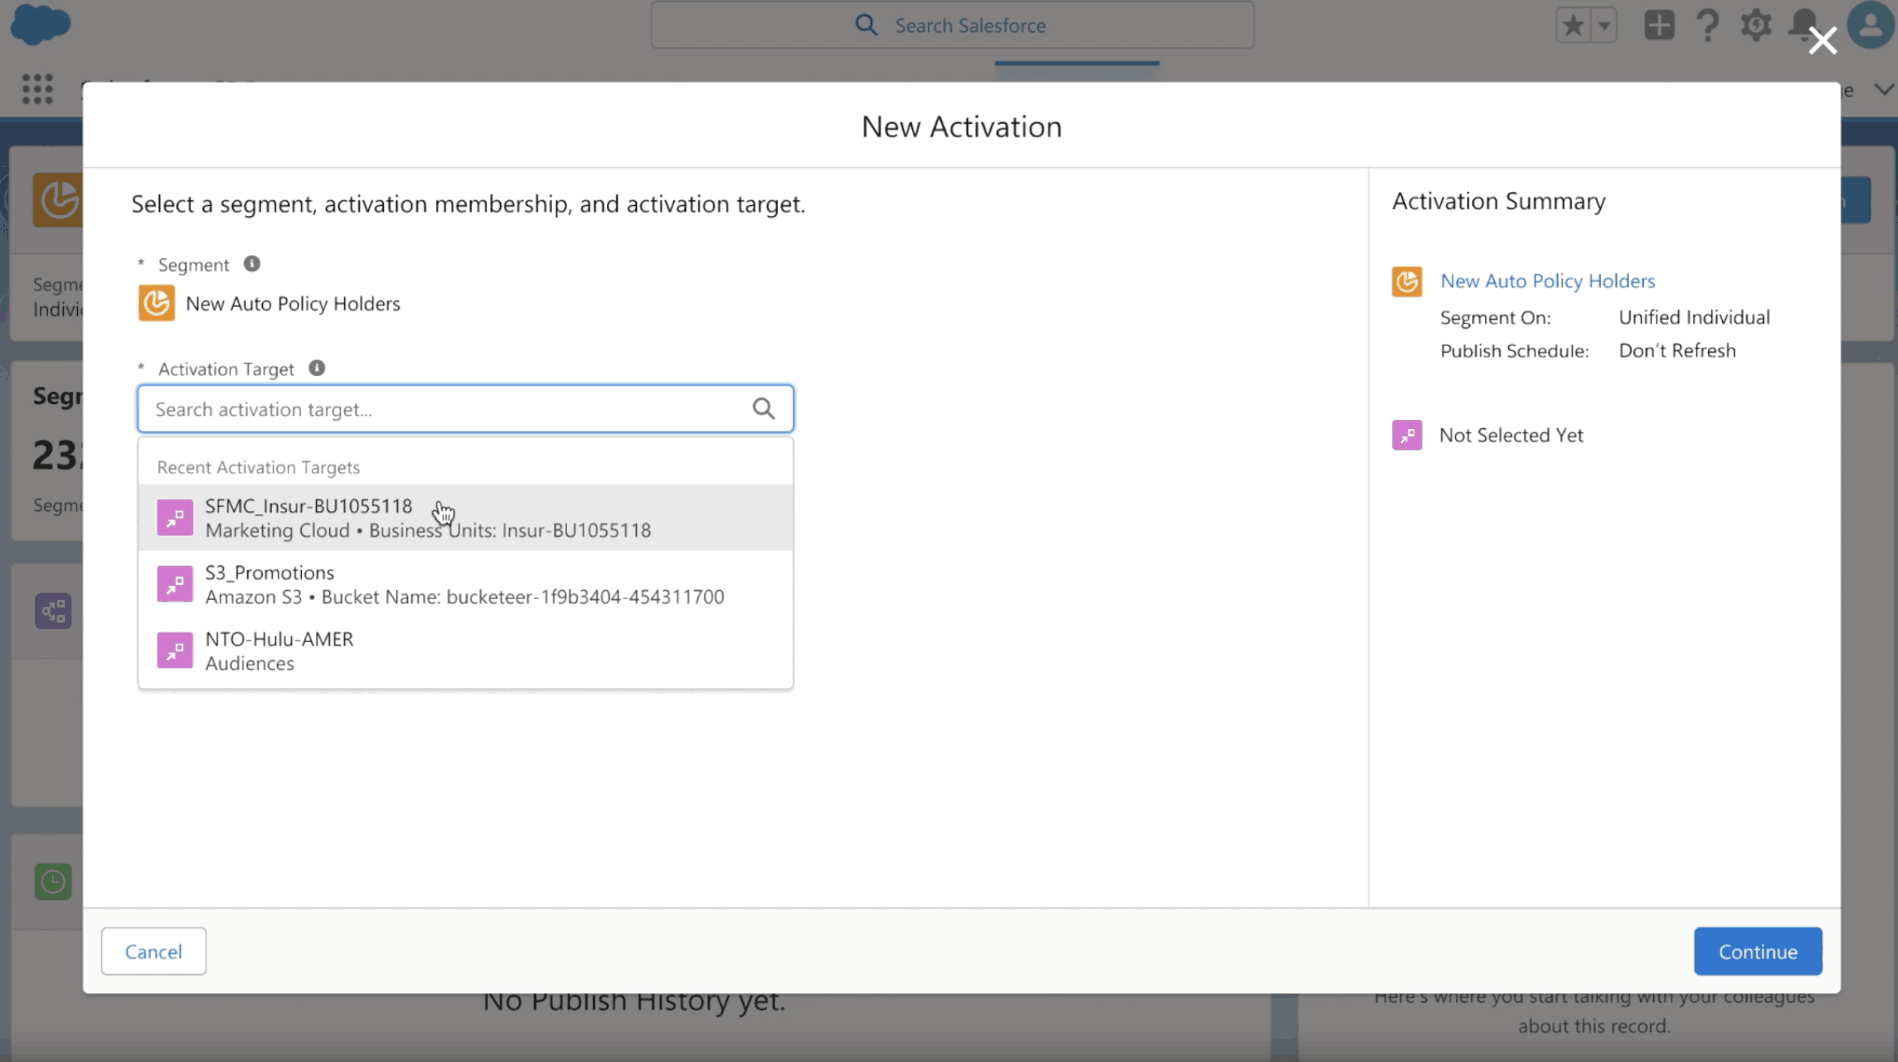This screenshot has width=1898, height=1062.
Task: Click the Don't Refresh publish schedule value
Action: (1677, 351)
